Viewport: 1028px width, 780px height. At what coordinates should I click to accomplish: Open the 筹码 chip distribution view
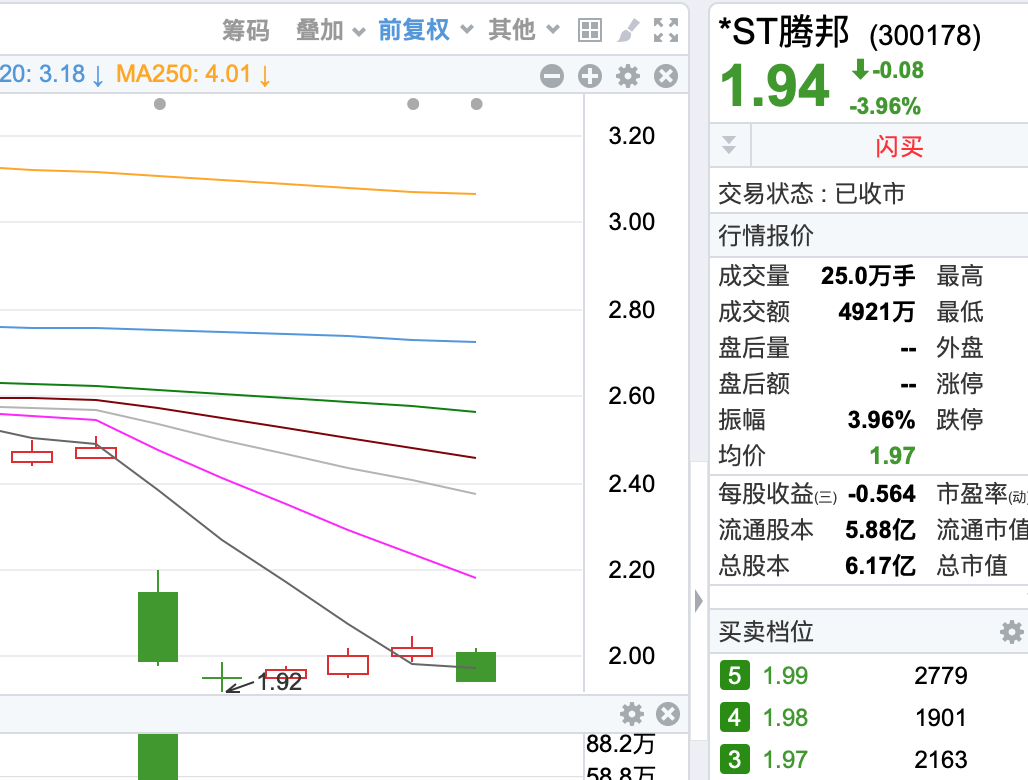tap(246, 30)
